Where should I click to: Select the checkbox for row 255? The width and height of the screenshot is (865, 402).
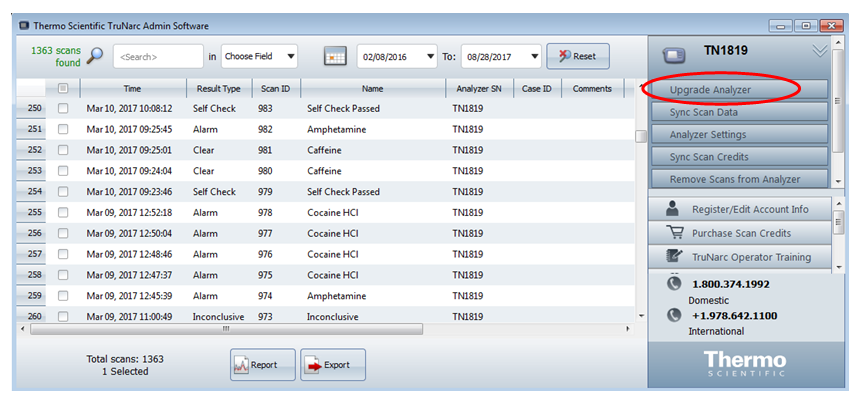coord(63,212)
